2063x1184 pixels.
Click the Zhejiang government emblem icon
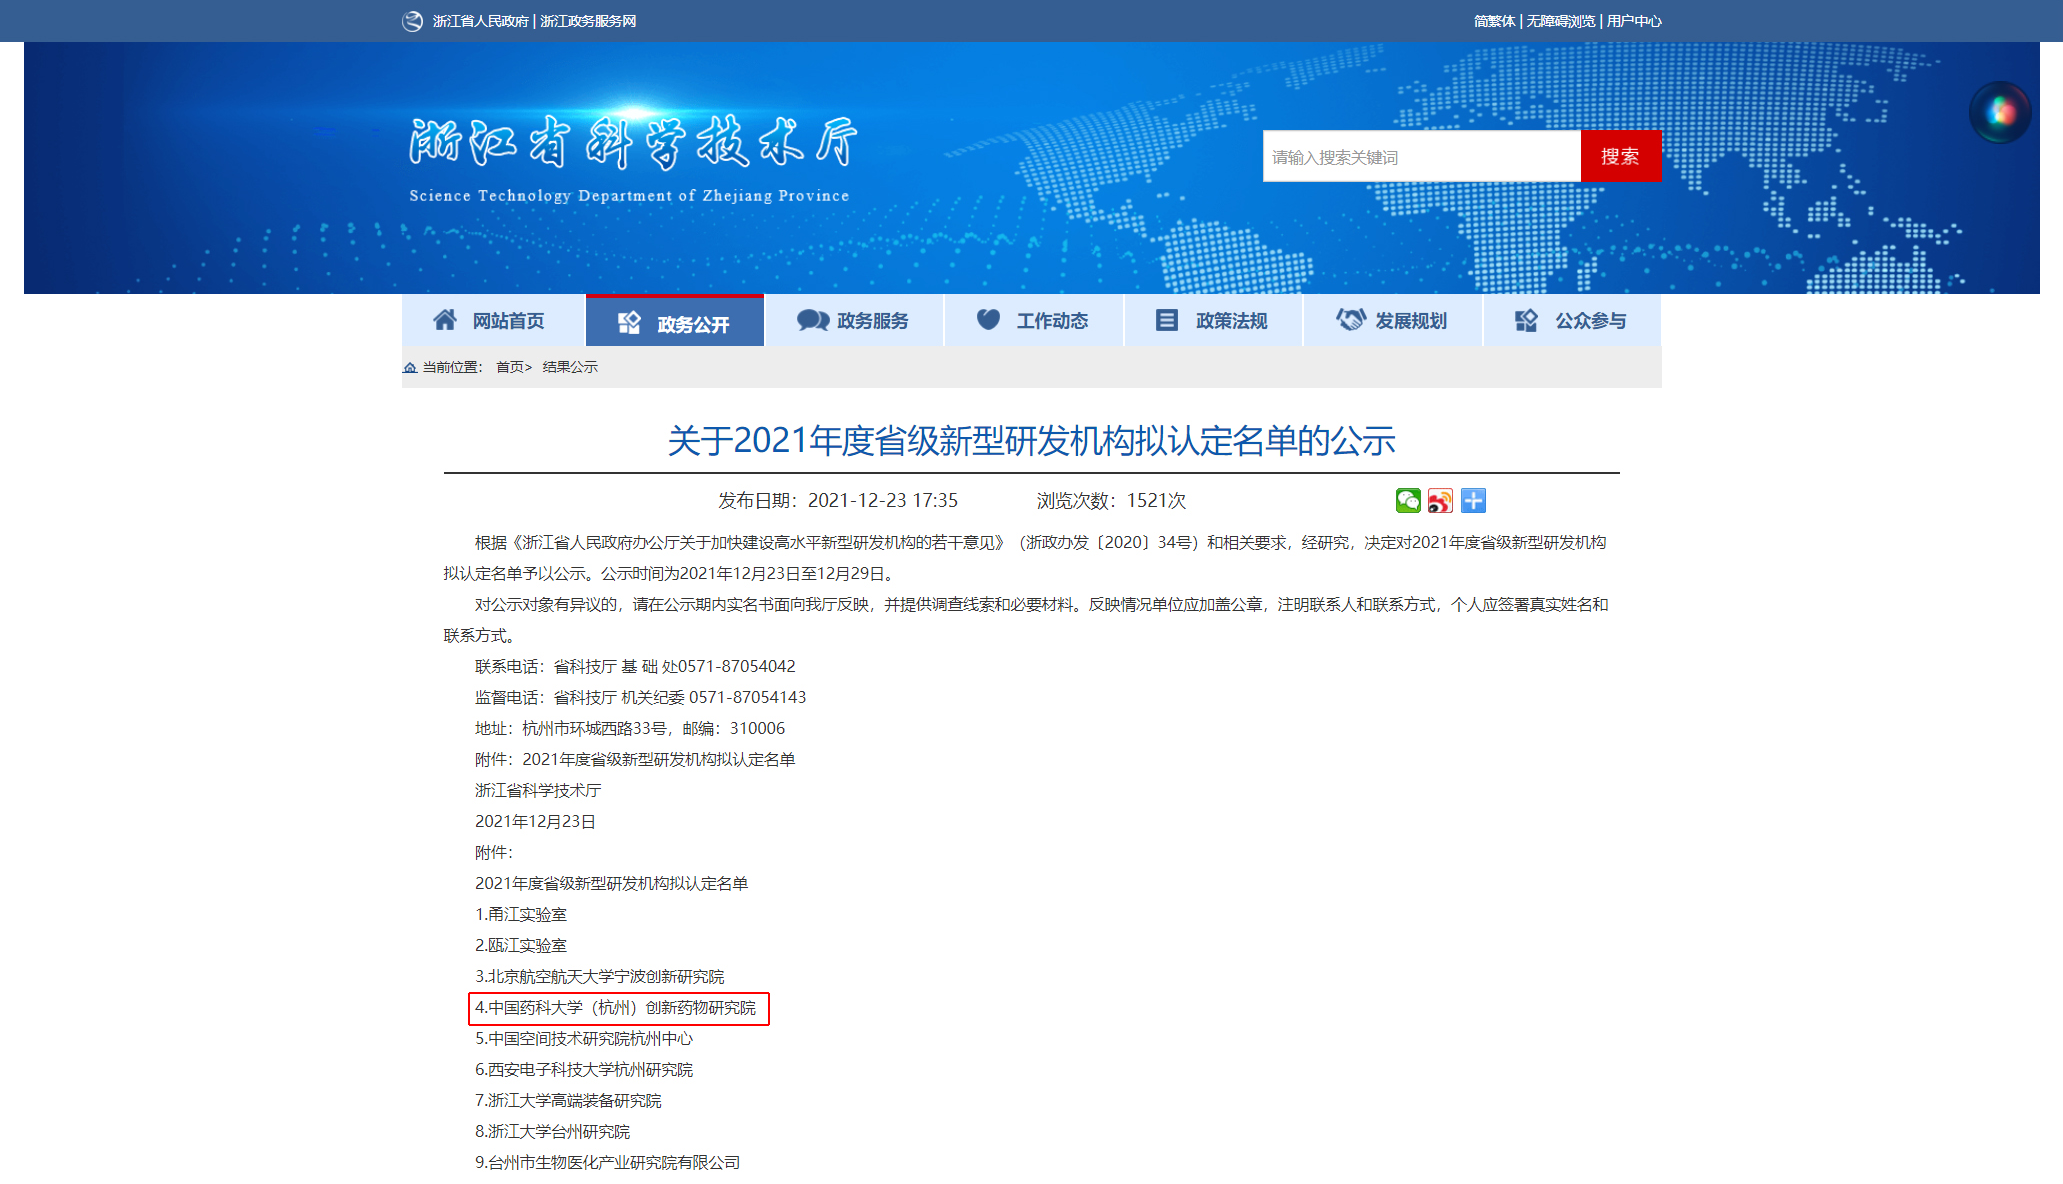click(x=412, y=21)
